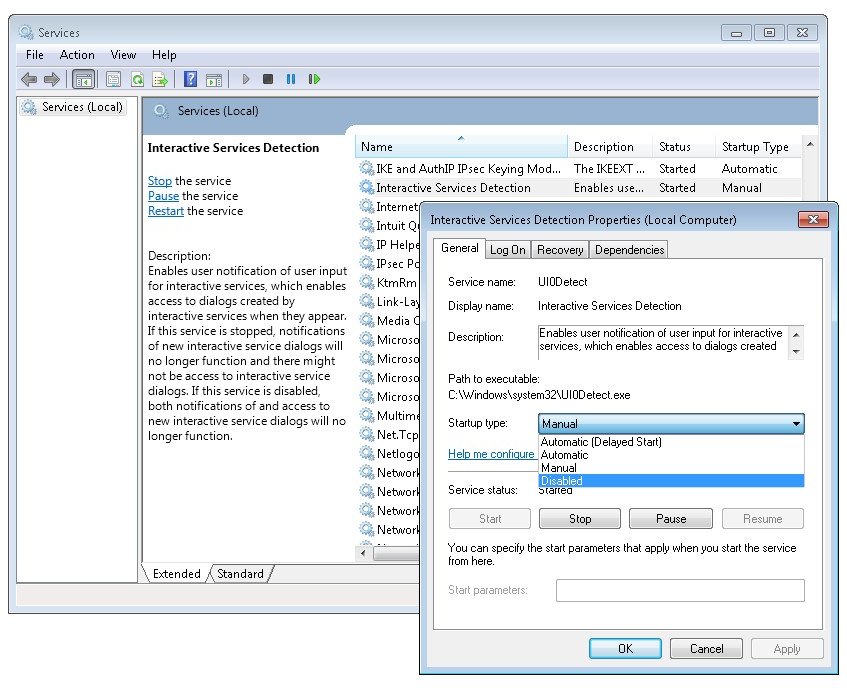Open the Action menu

point(77,55)
